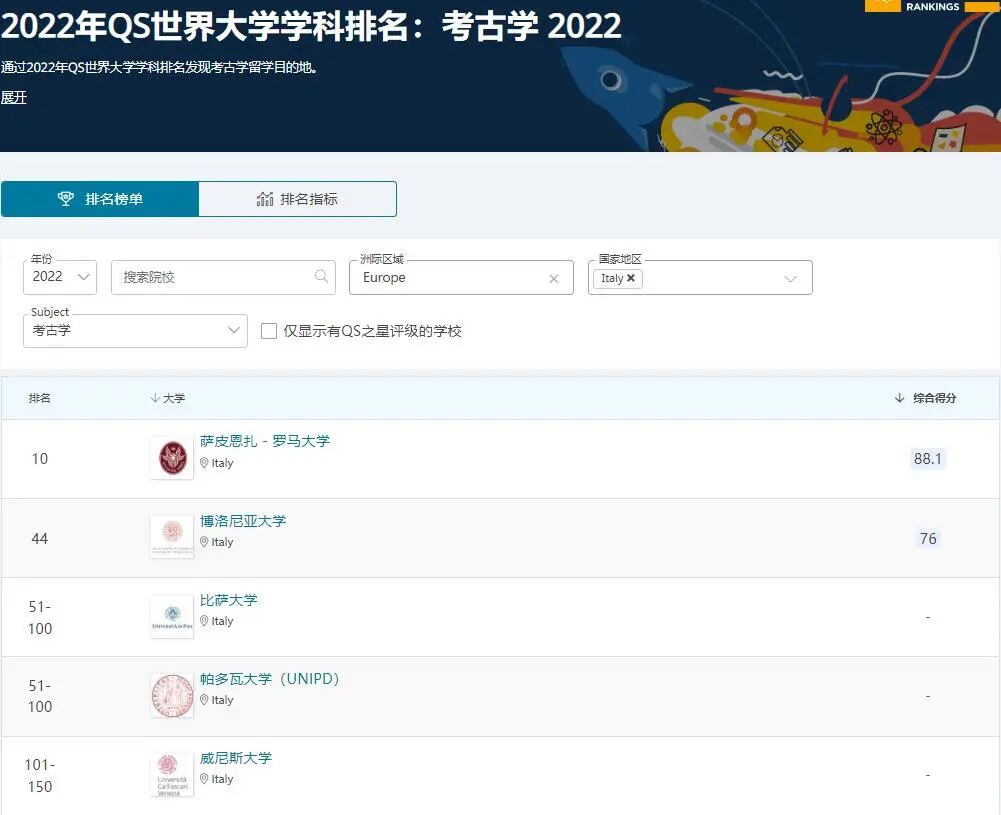This screenshot has height=815, width=1001.
Task: Click the trophy icon on 排名榜单 tab
Action: [66, 198]
